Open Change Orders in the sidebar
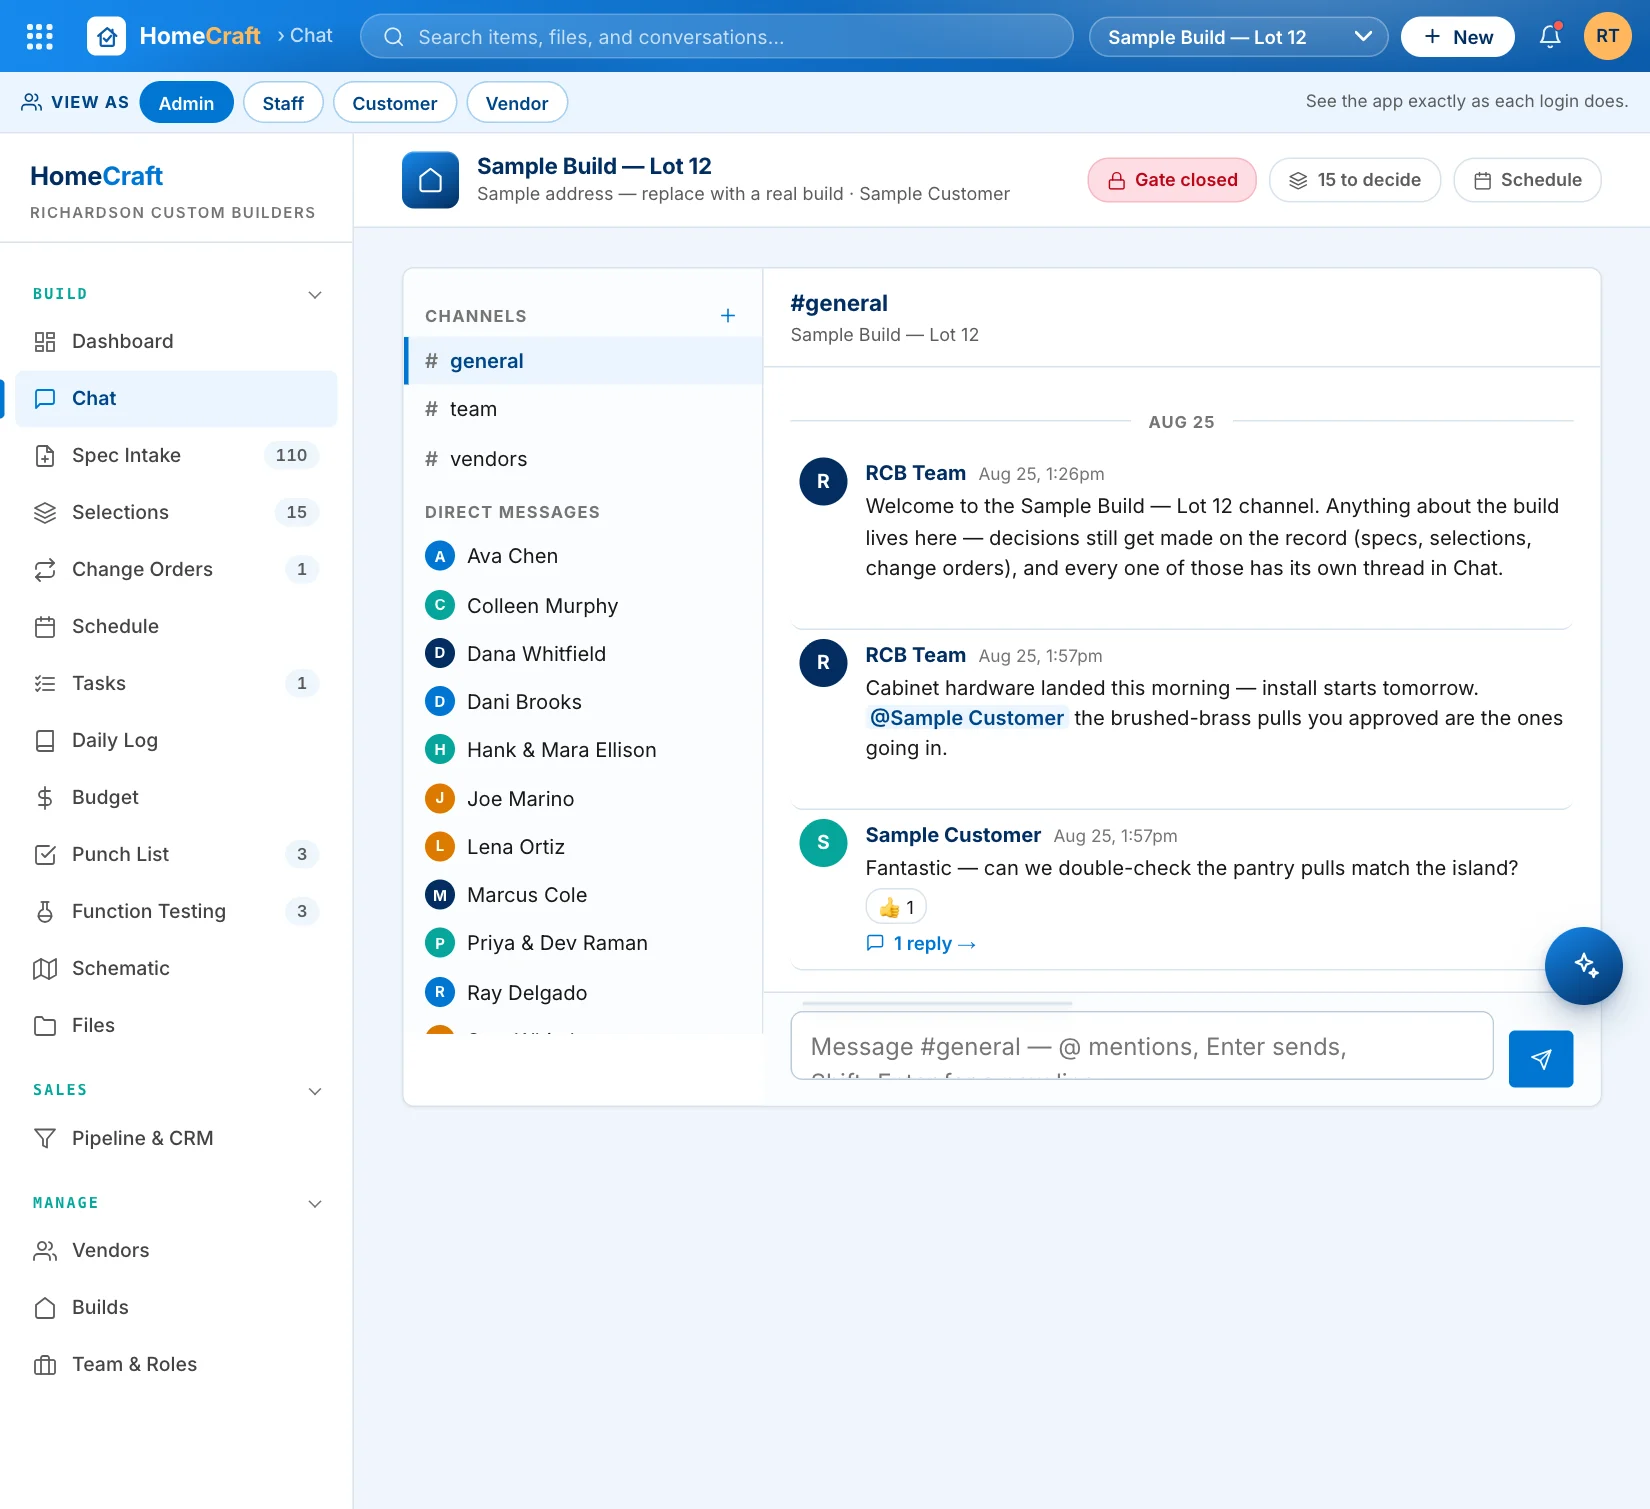This screenshot has width=1650, height=1509. [176, 570]
